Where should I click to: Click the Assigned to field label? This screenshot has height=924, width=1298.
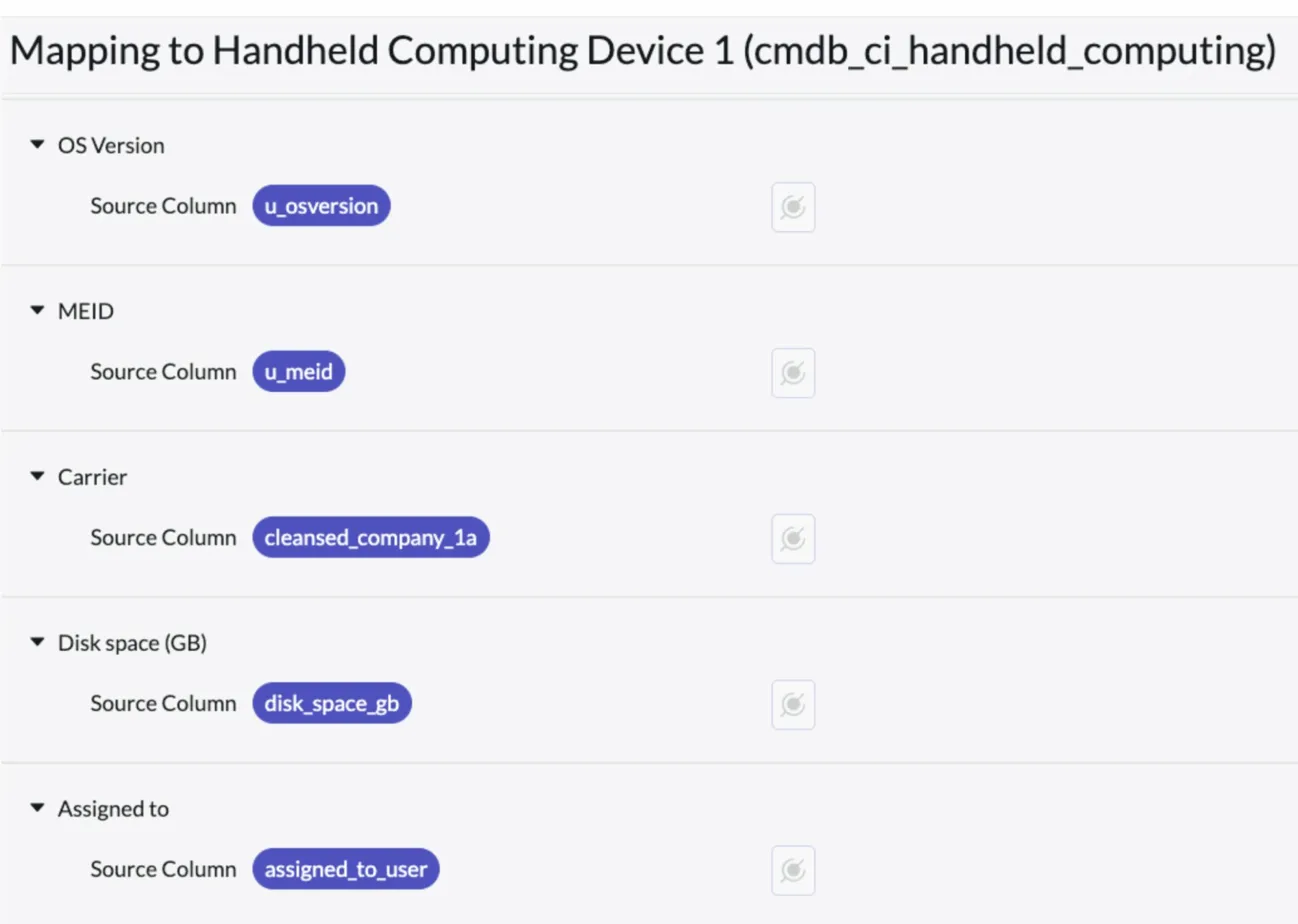point(113,808)
